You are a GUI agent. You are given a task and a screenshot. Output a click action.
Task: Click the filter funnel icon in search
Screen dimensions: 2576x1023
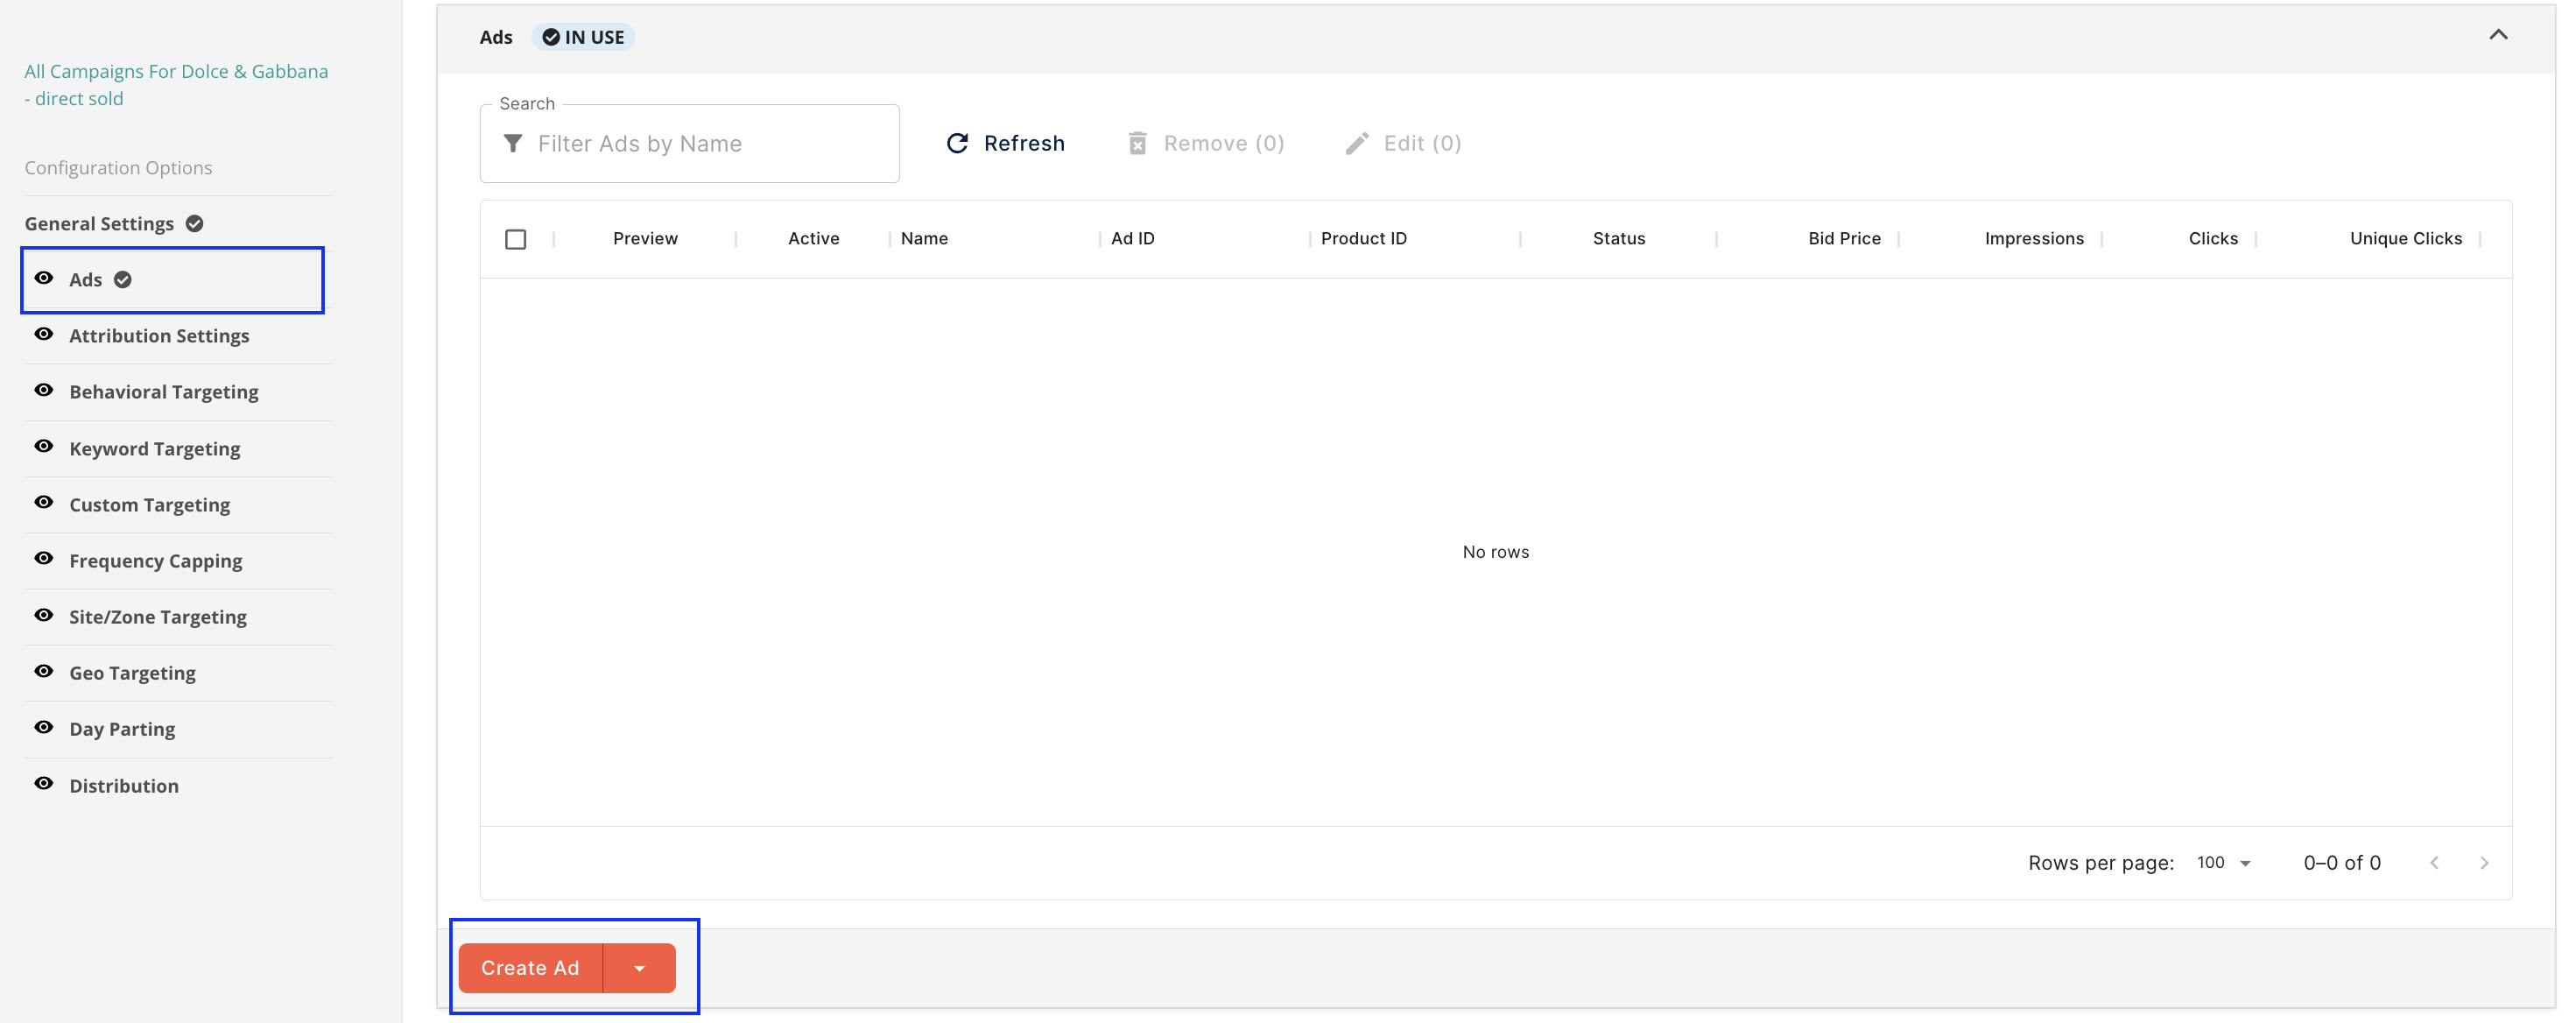(512, 143)
